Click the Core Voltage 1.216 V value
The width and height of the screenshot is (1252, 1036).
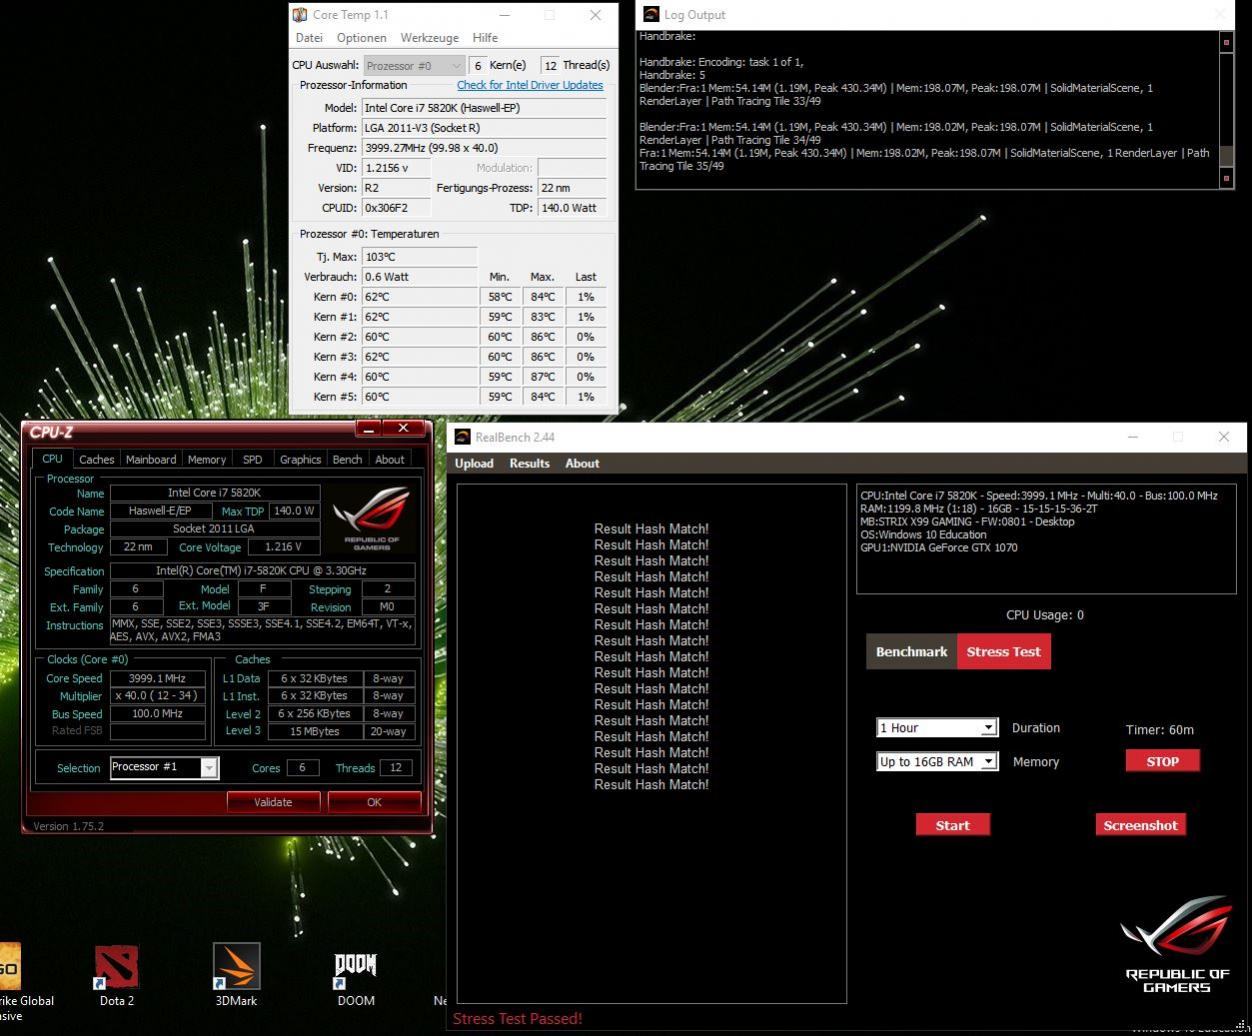(x=282, y=547)
